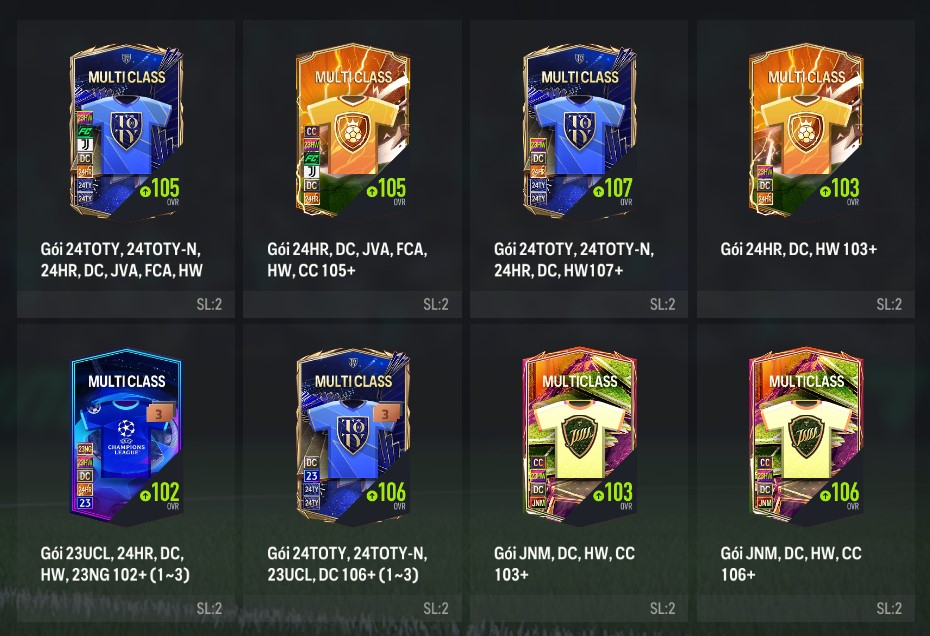Select the TOTY 106 OVR pack card

click(x=352, y=436)
